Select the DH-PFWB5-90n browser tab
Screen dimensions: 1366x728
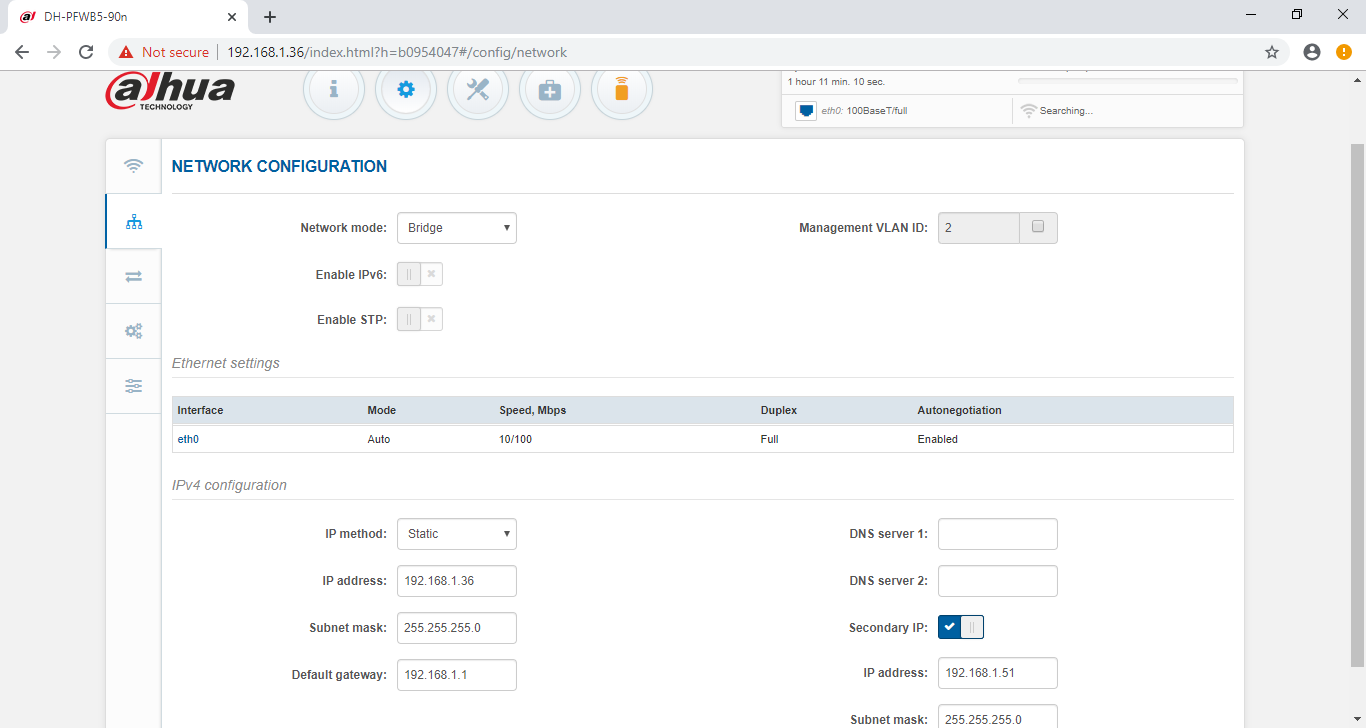tap(120, 17)
